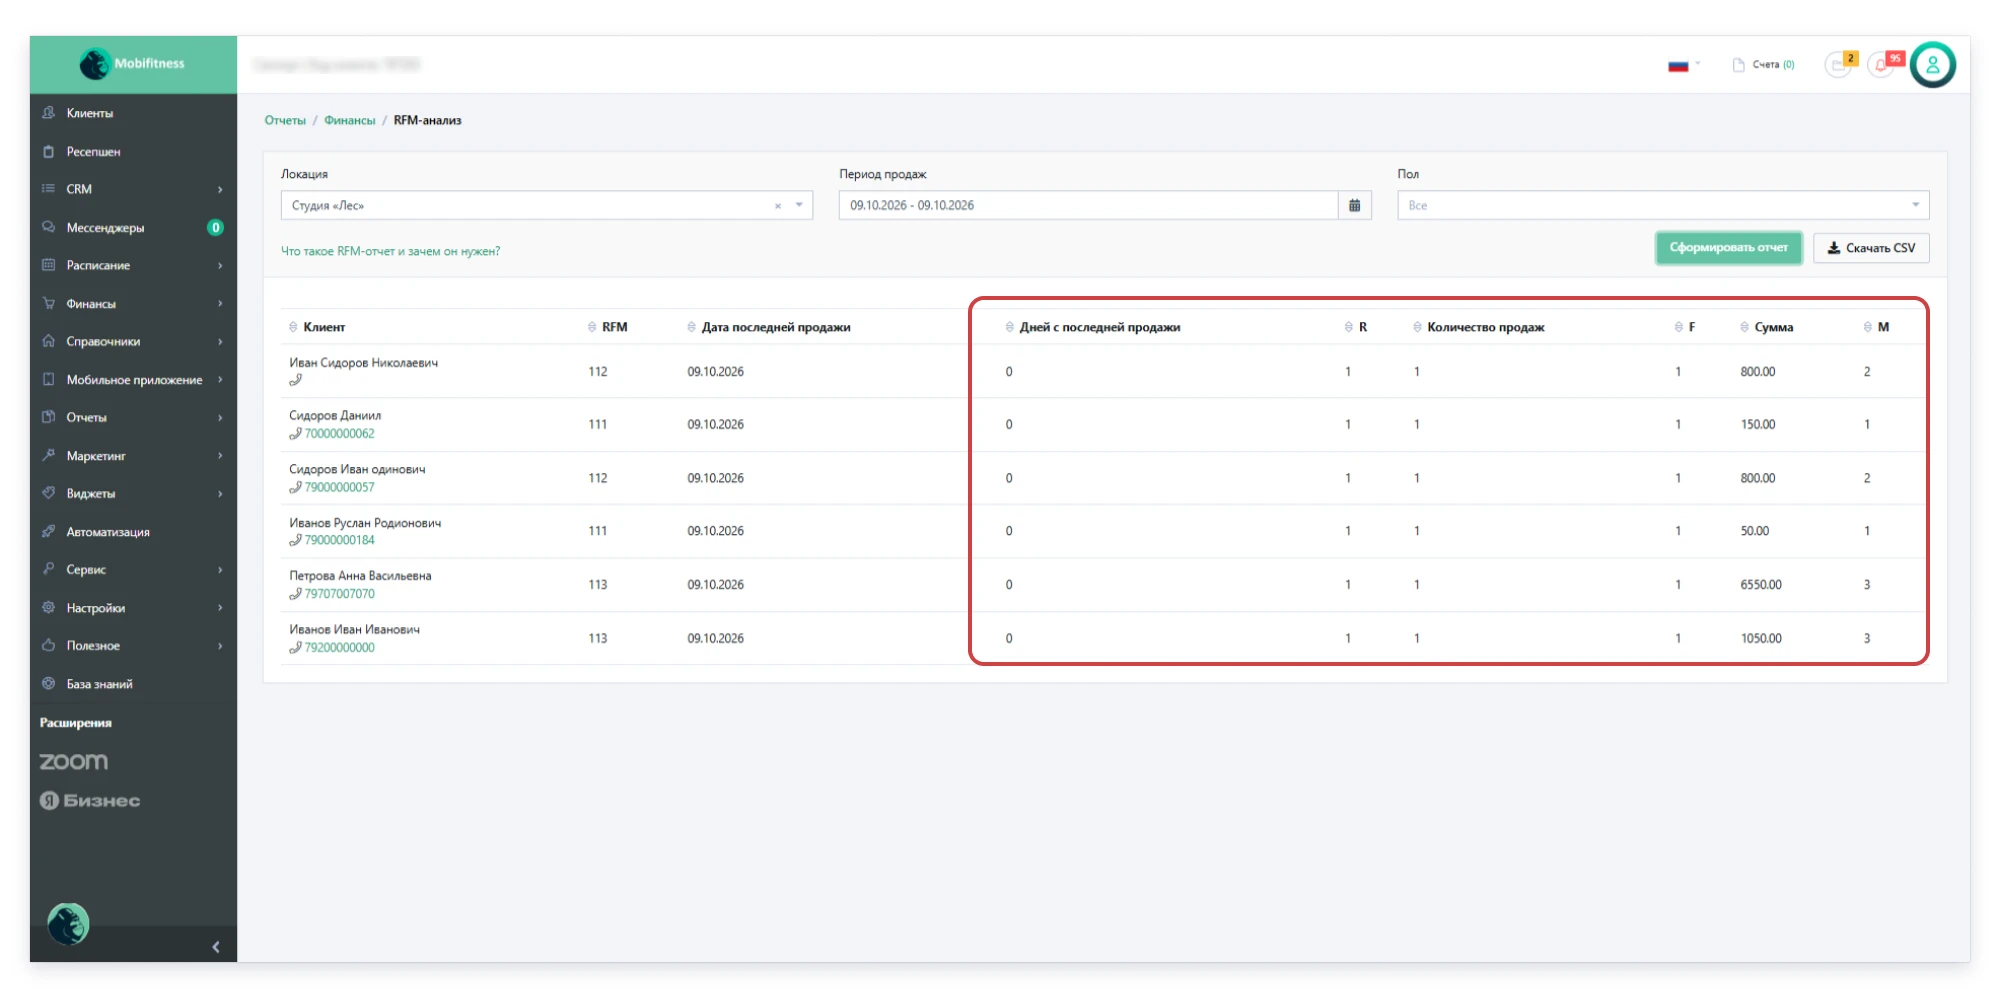Open the Яндекс Бизнес extension
The image size is (2000, 992).
90,800
